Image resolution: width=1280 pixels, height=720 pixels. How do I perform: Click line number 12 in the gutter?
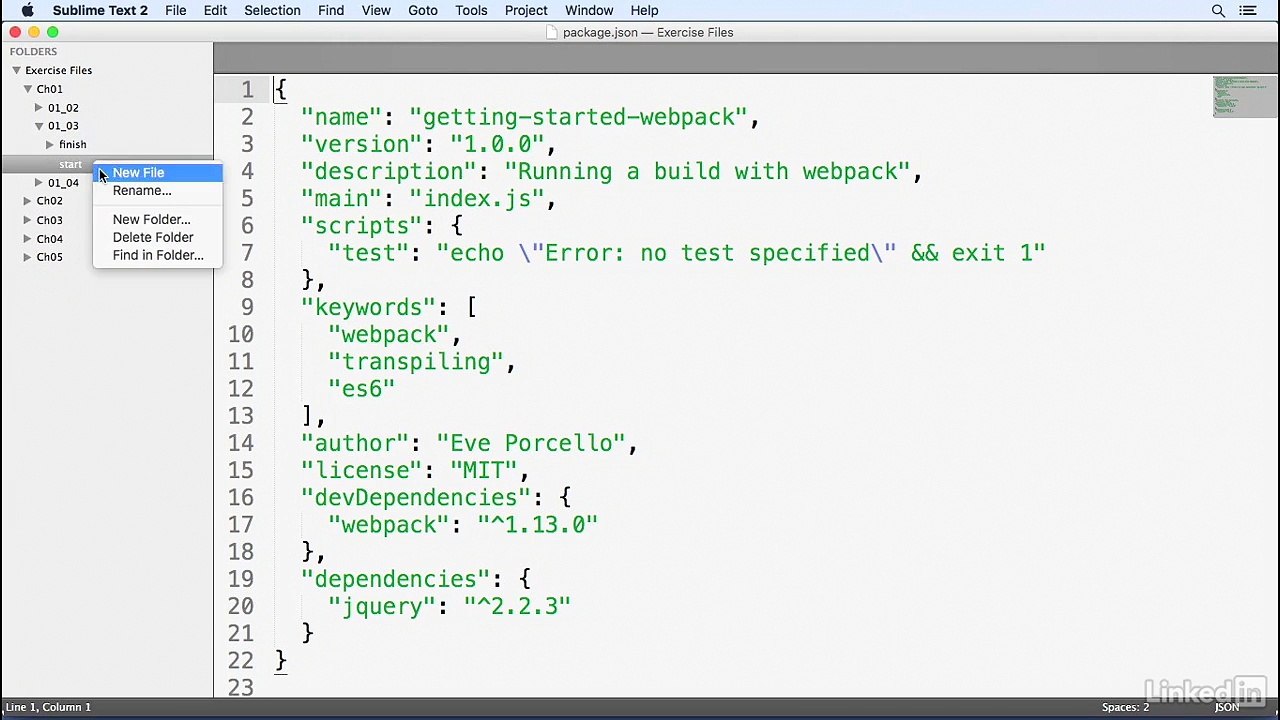[241, 389]
